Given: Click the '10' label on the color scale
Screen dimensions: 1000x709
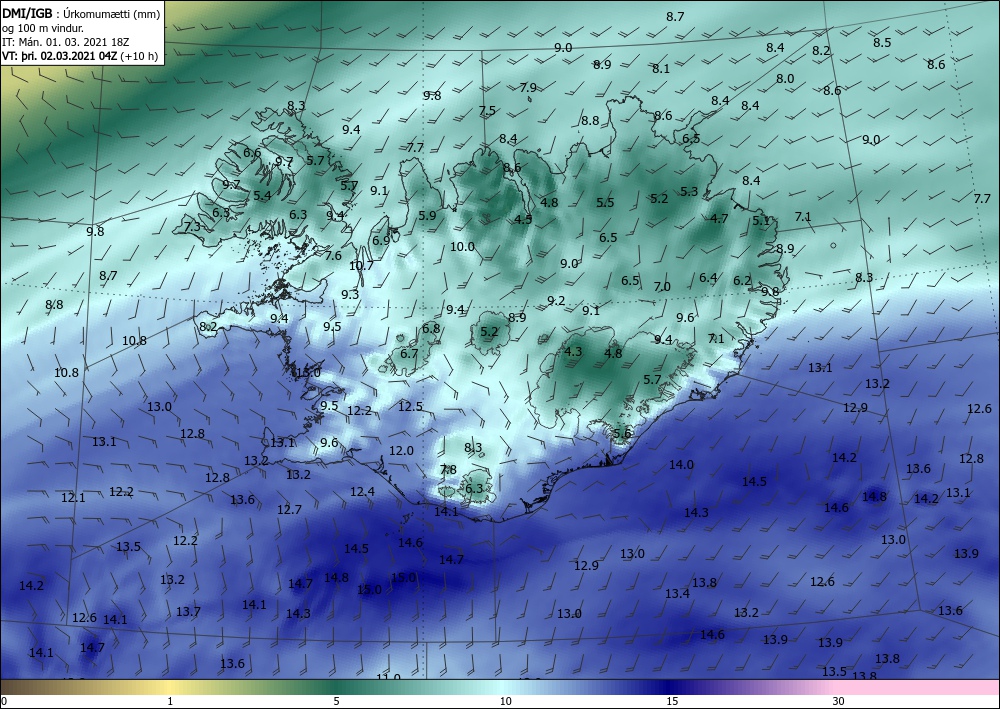Looking at the screenshot, I should point(506,702).
